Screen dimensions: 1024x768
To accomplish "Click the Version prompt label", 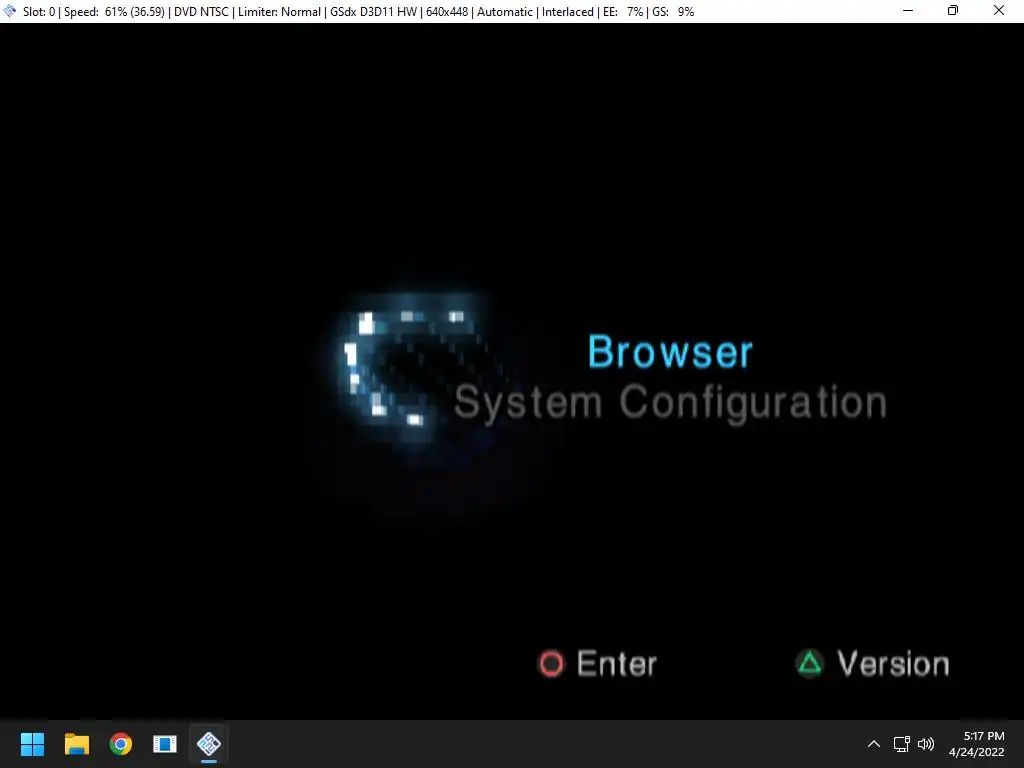I will click(893, 664).
